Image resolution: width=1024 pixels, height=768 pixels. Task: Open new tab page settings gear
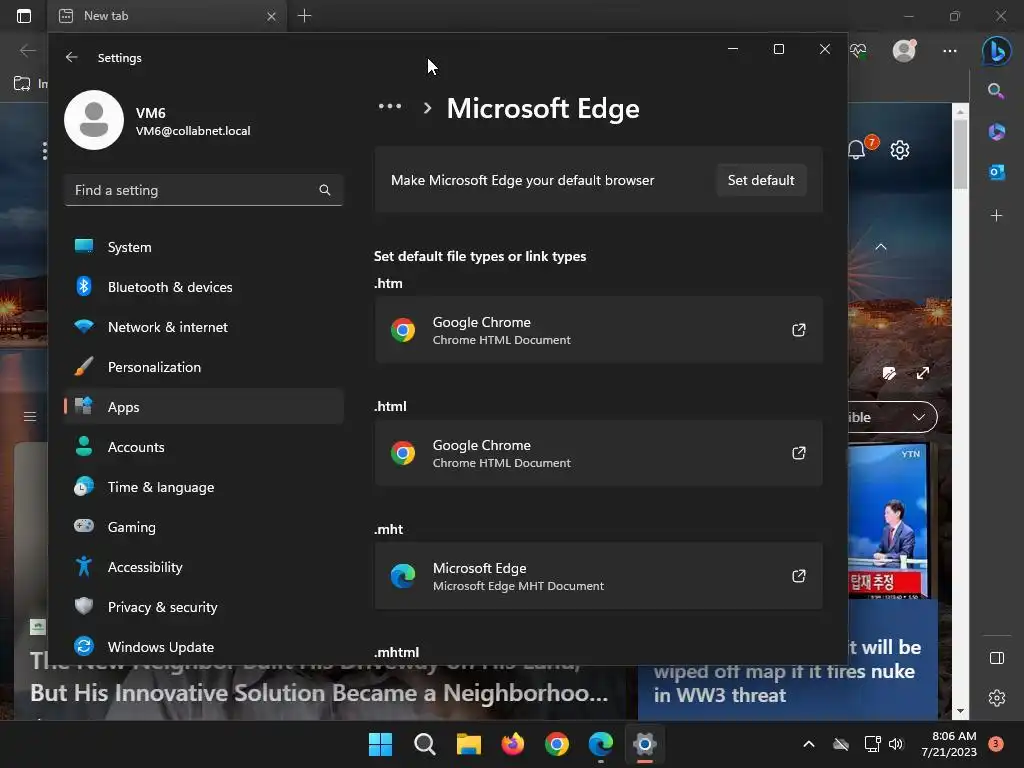pos(900,150)
